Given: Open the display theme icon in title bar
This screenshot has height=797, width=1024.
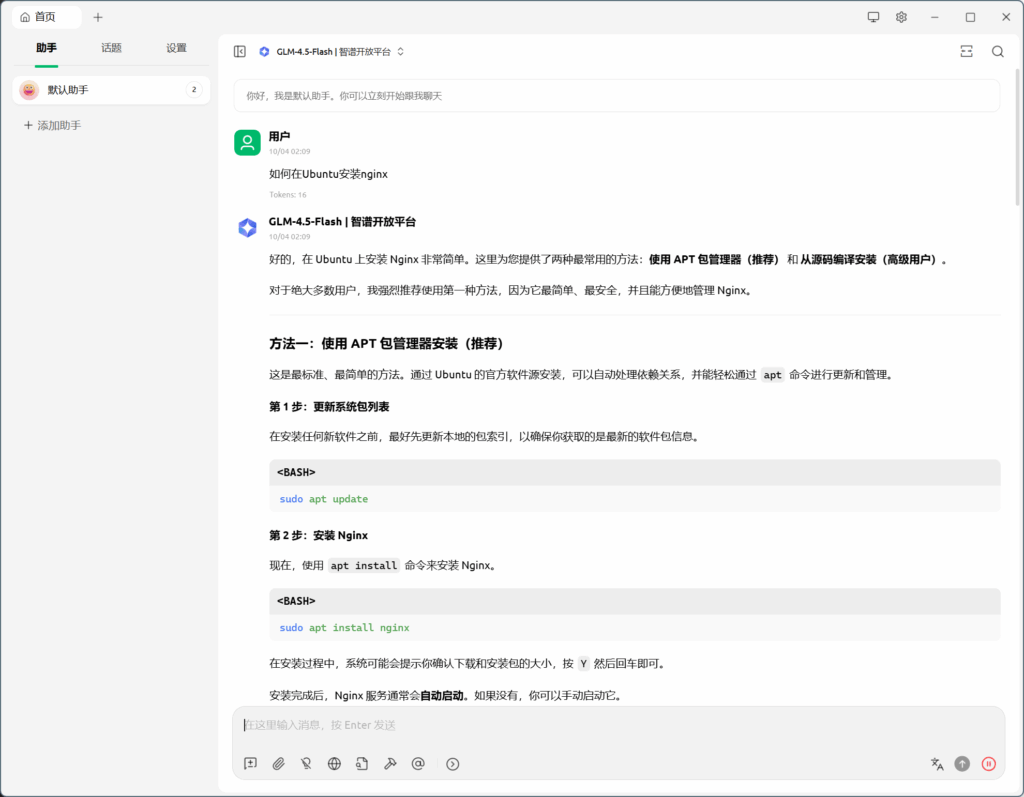Looking at the screenshot, I should click(x=873, y=17).
